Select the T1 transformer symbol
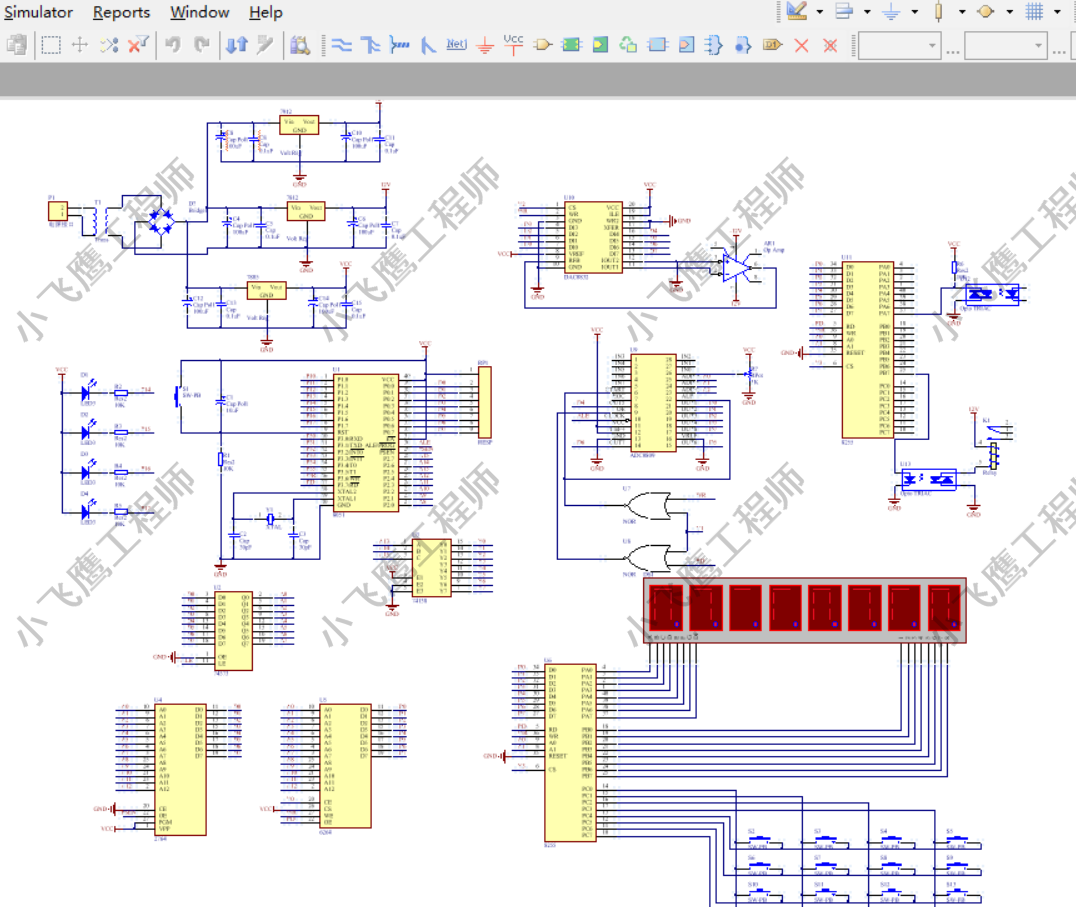 pos(100,220)
